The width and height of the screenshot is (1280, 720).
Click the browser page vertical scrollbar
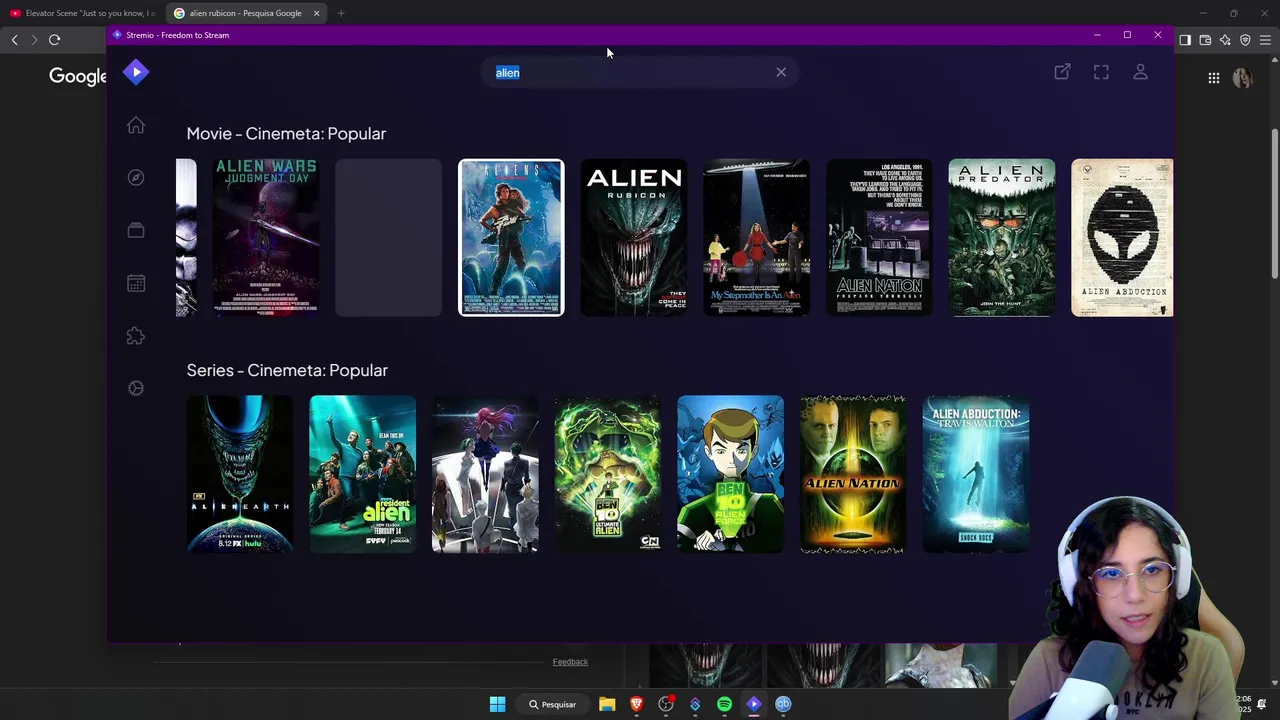coord(1274,205)
